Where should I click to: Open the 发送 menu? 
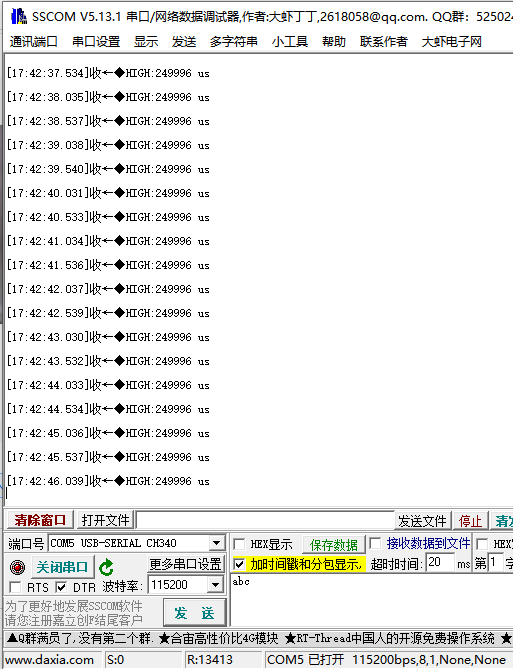point(184,41)
